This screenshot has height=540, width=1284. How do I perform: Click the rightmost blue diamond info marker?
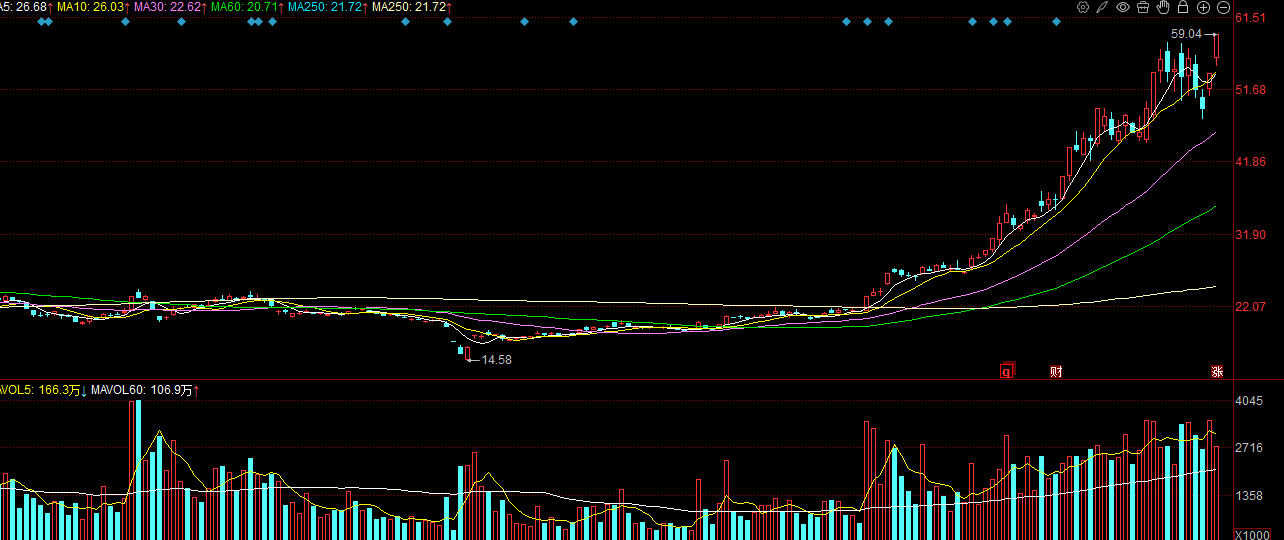point(1056,21)
